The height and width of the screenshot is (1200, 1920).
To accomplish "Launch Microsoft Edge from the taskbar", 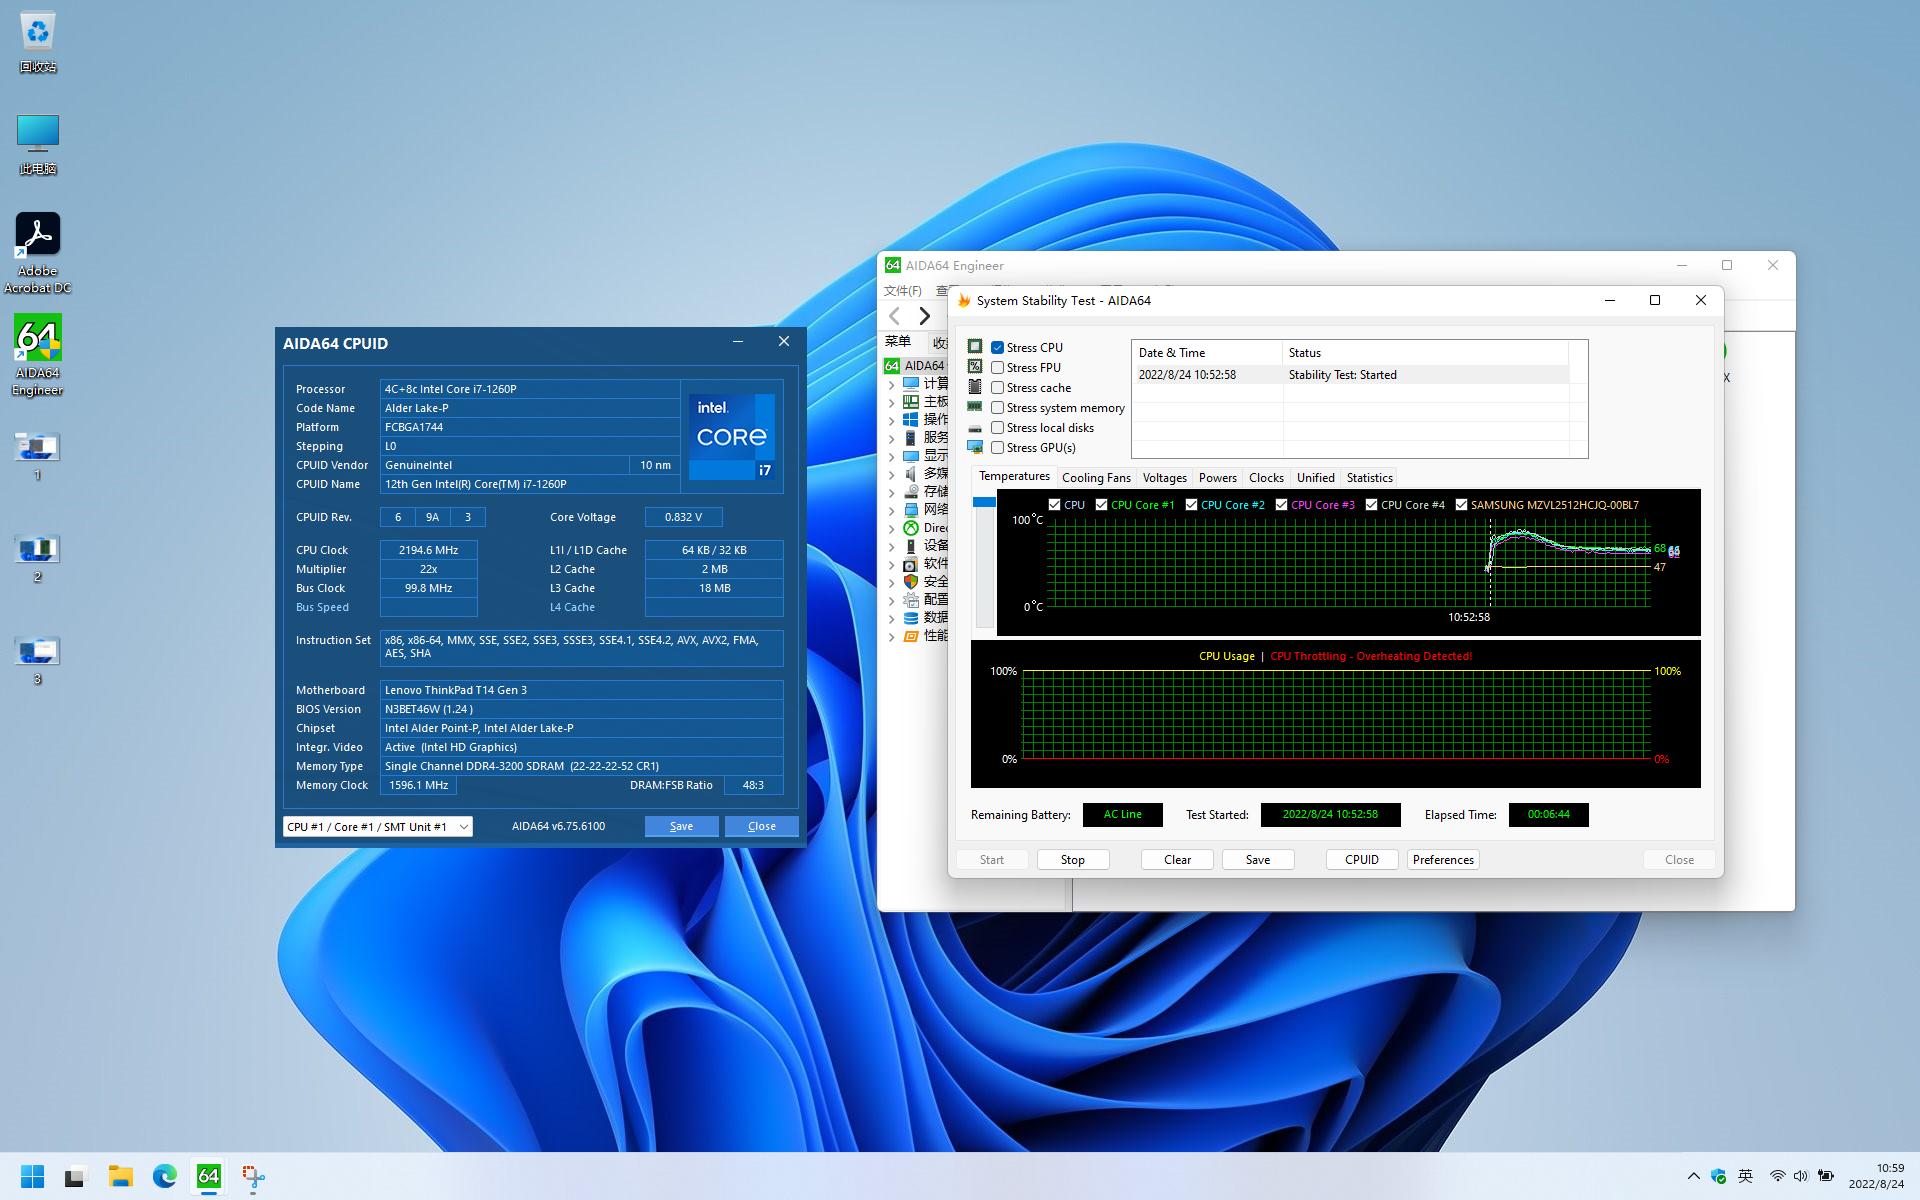I will pos(165,1176).
